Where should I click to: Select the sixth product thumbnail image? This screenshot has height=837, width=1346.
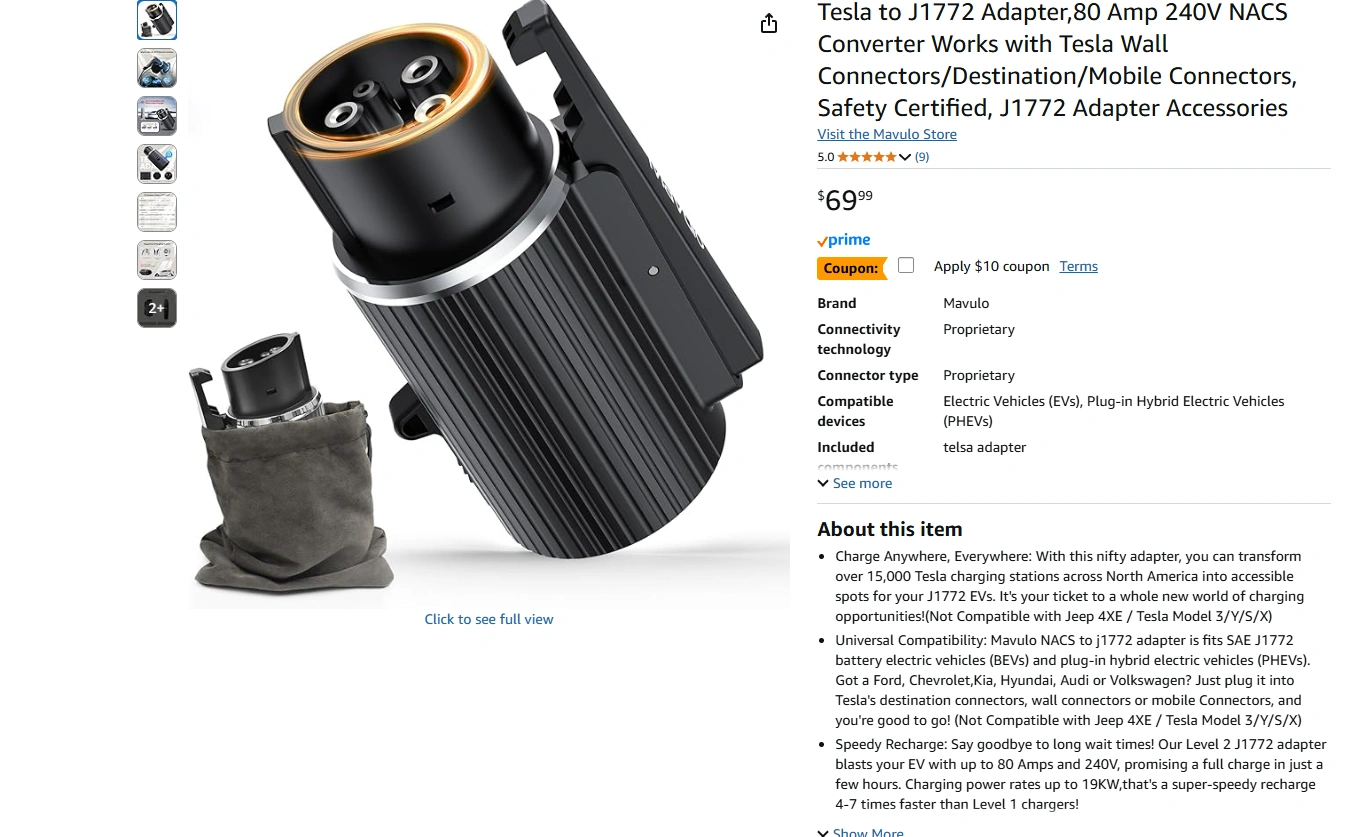click(x=157, y=260)
